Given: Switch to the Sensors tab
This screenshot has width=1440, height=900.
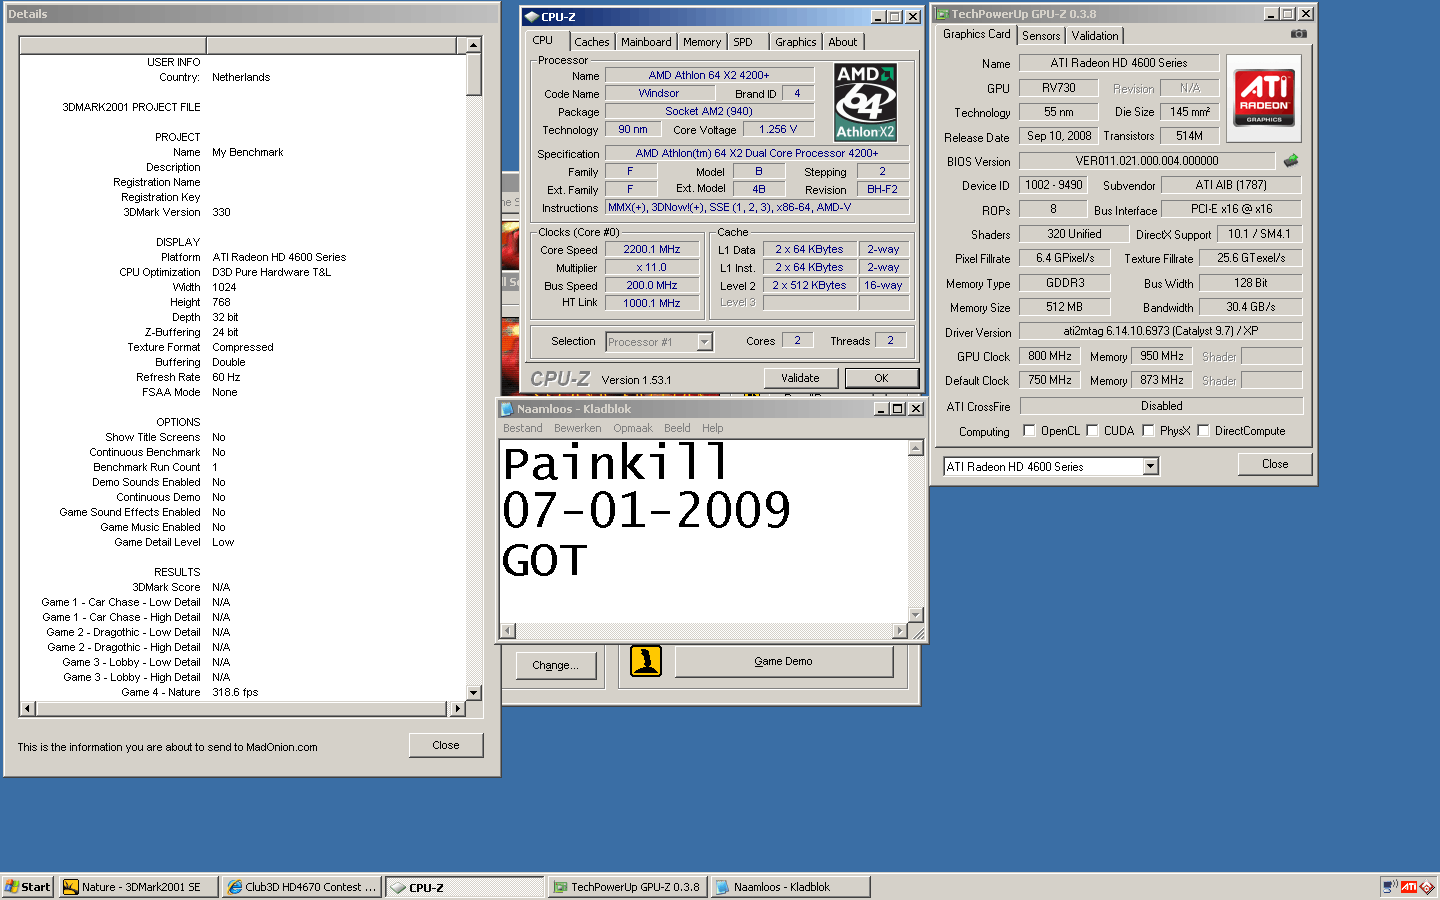Looking at the screenshot, I should click(x=1041, y=36).
